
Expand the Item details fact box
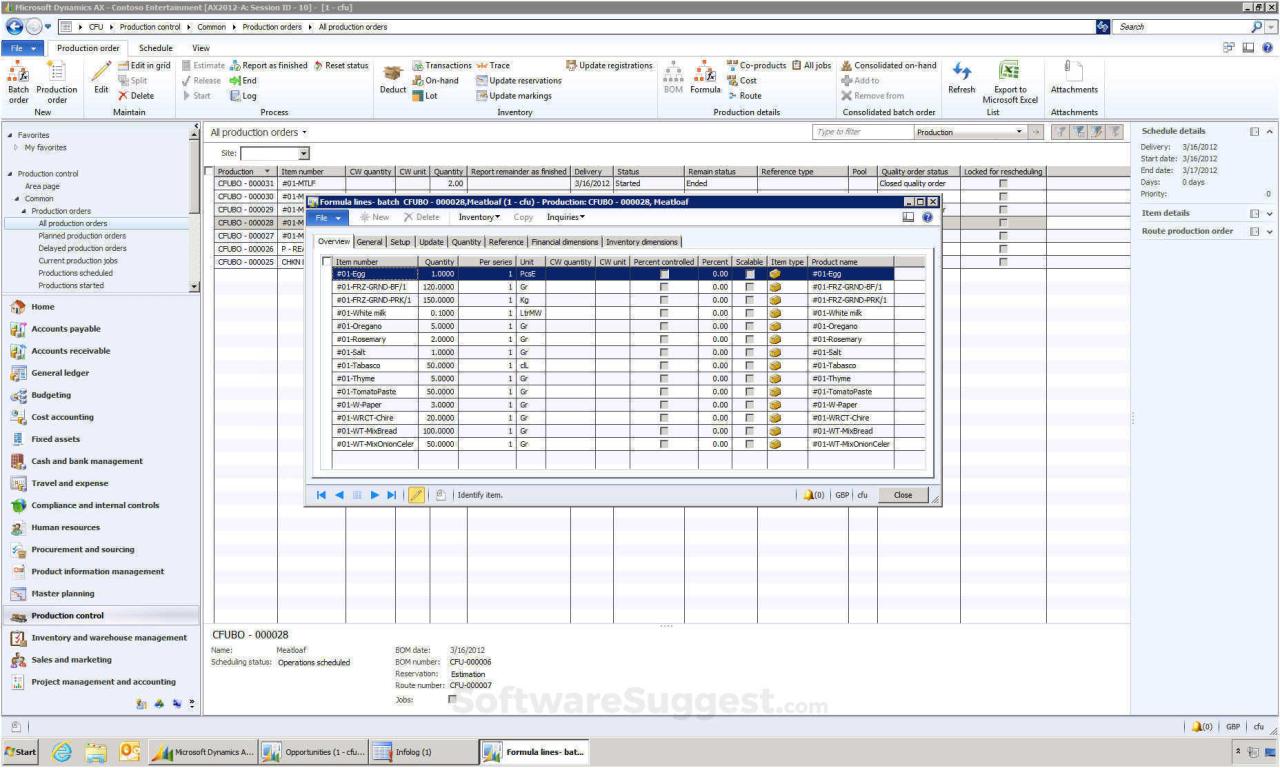[1270, 213]
